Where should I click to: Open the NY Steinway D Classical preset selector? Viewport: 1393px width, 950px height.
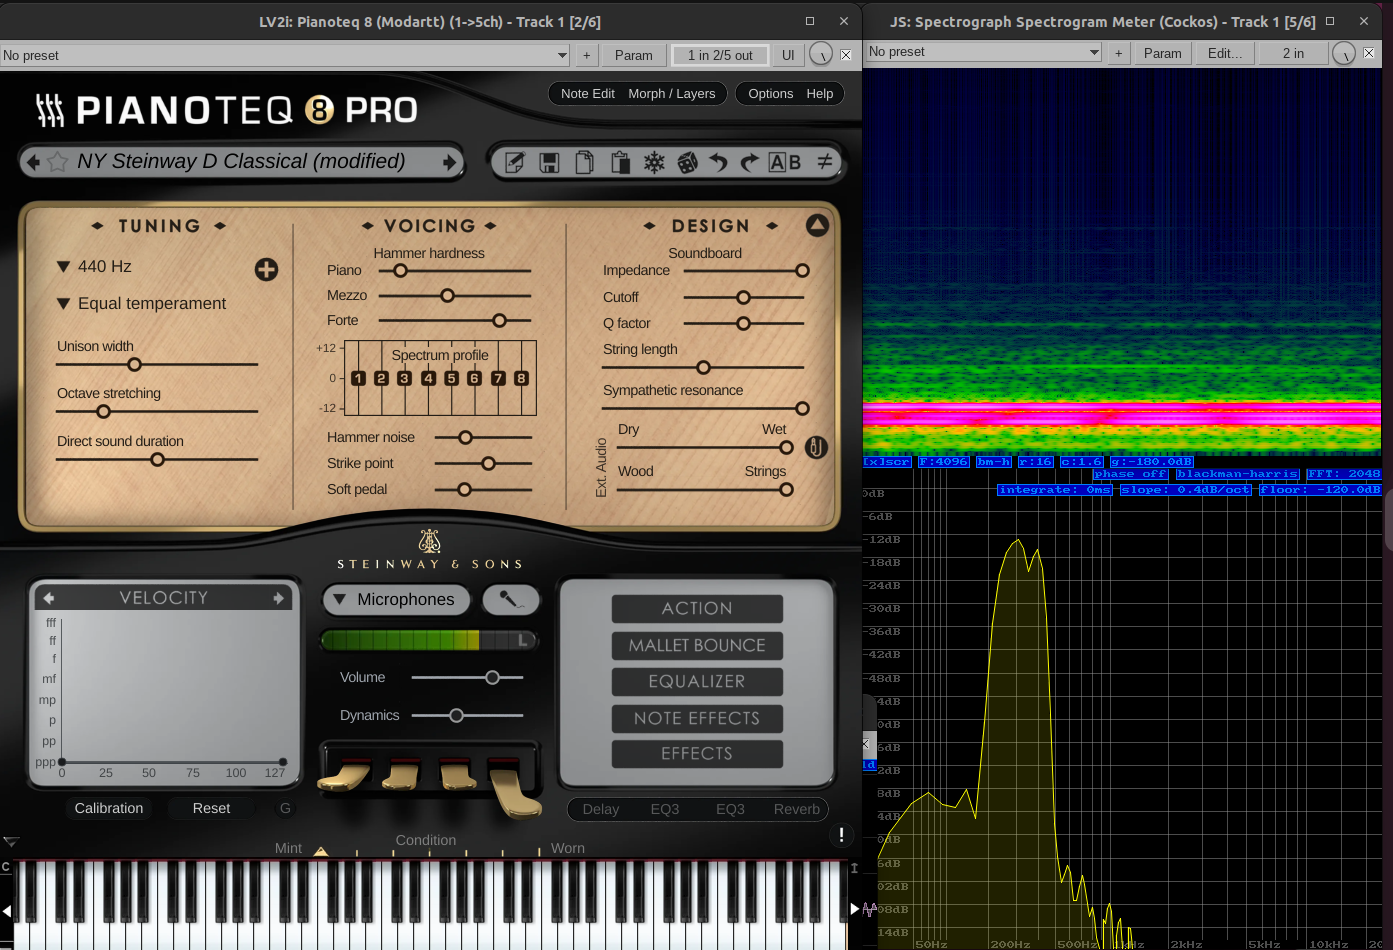pyautogui.click(x=241, y=161)
